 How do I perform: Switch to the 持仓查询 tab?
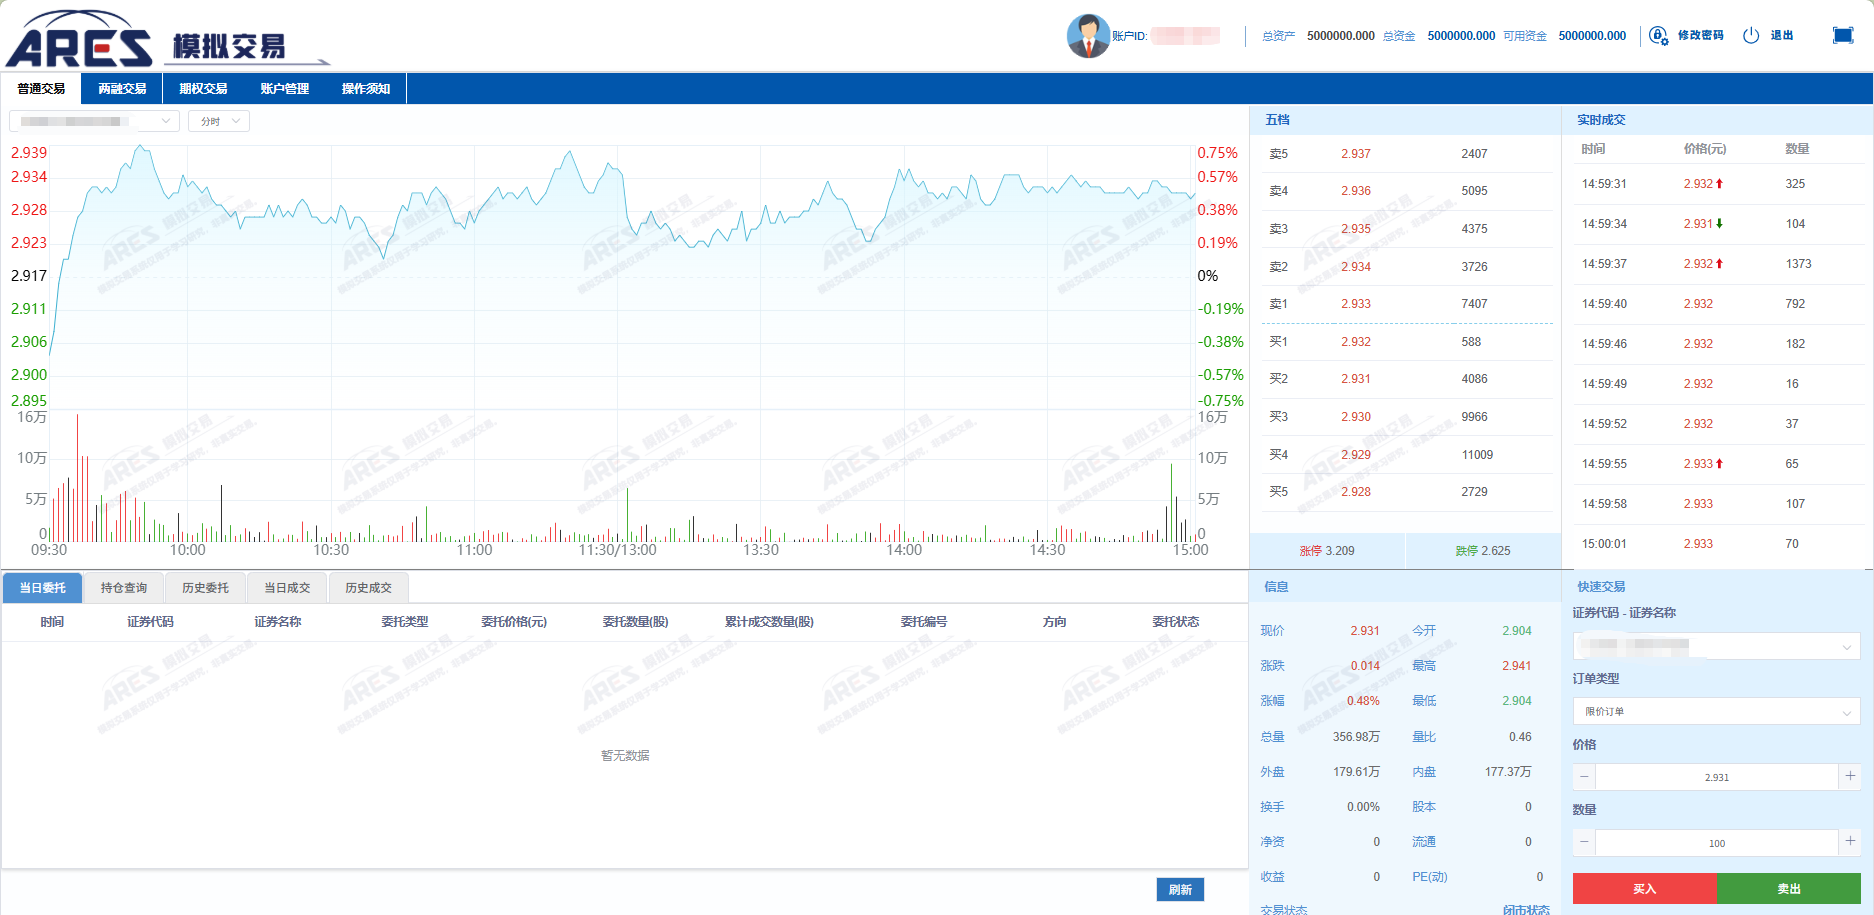point(124,588)
